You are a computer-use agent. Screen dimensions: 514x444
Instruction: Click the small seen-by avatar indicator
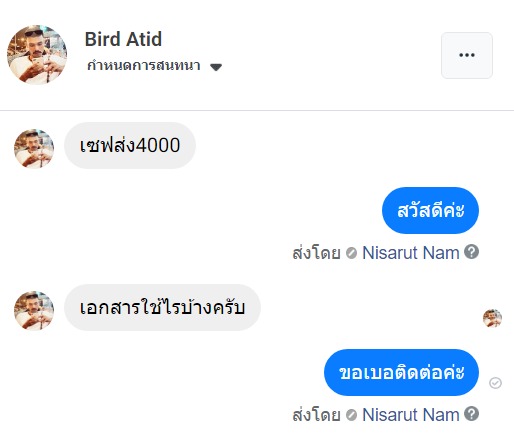[x=492, y=318]
